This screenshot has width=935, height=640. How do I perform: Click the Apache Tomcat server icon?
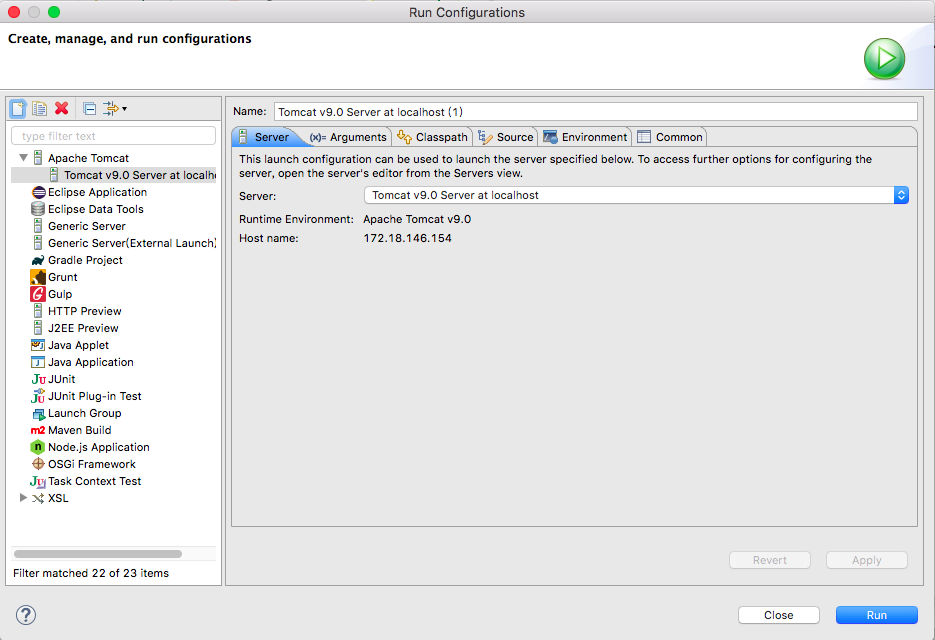click(38, 158)
